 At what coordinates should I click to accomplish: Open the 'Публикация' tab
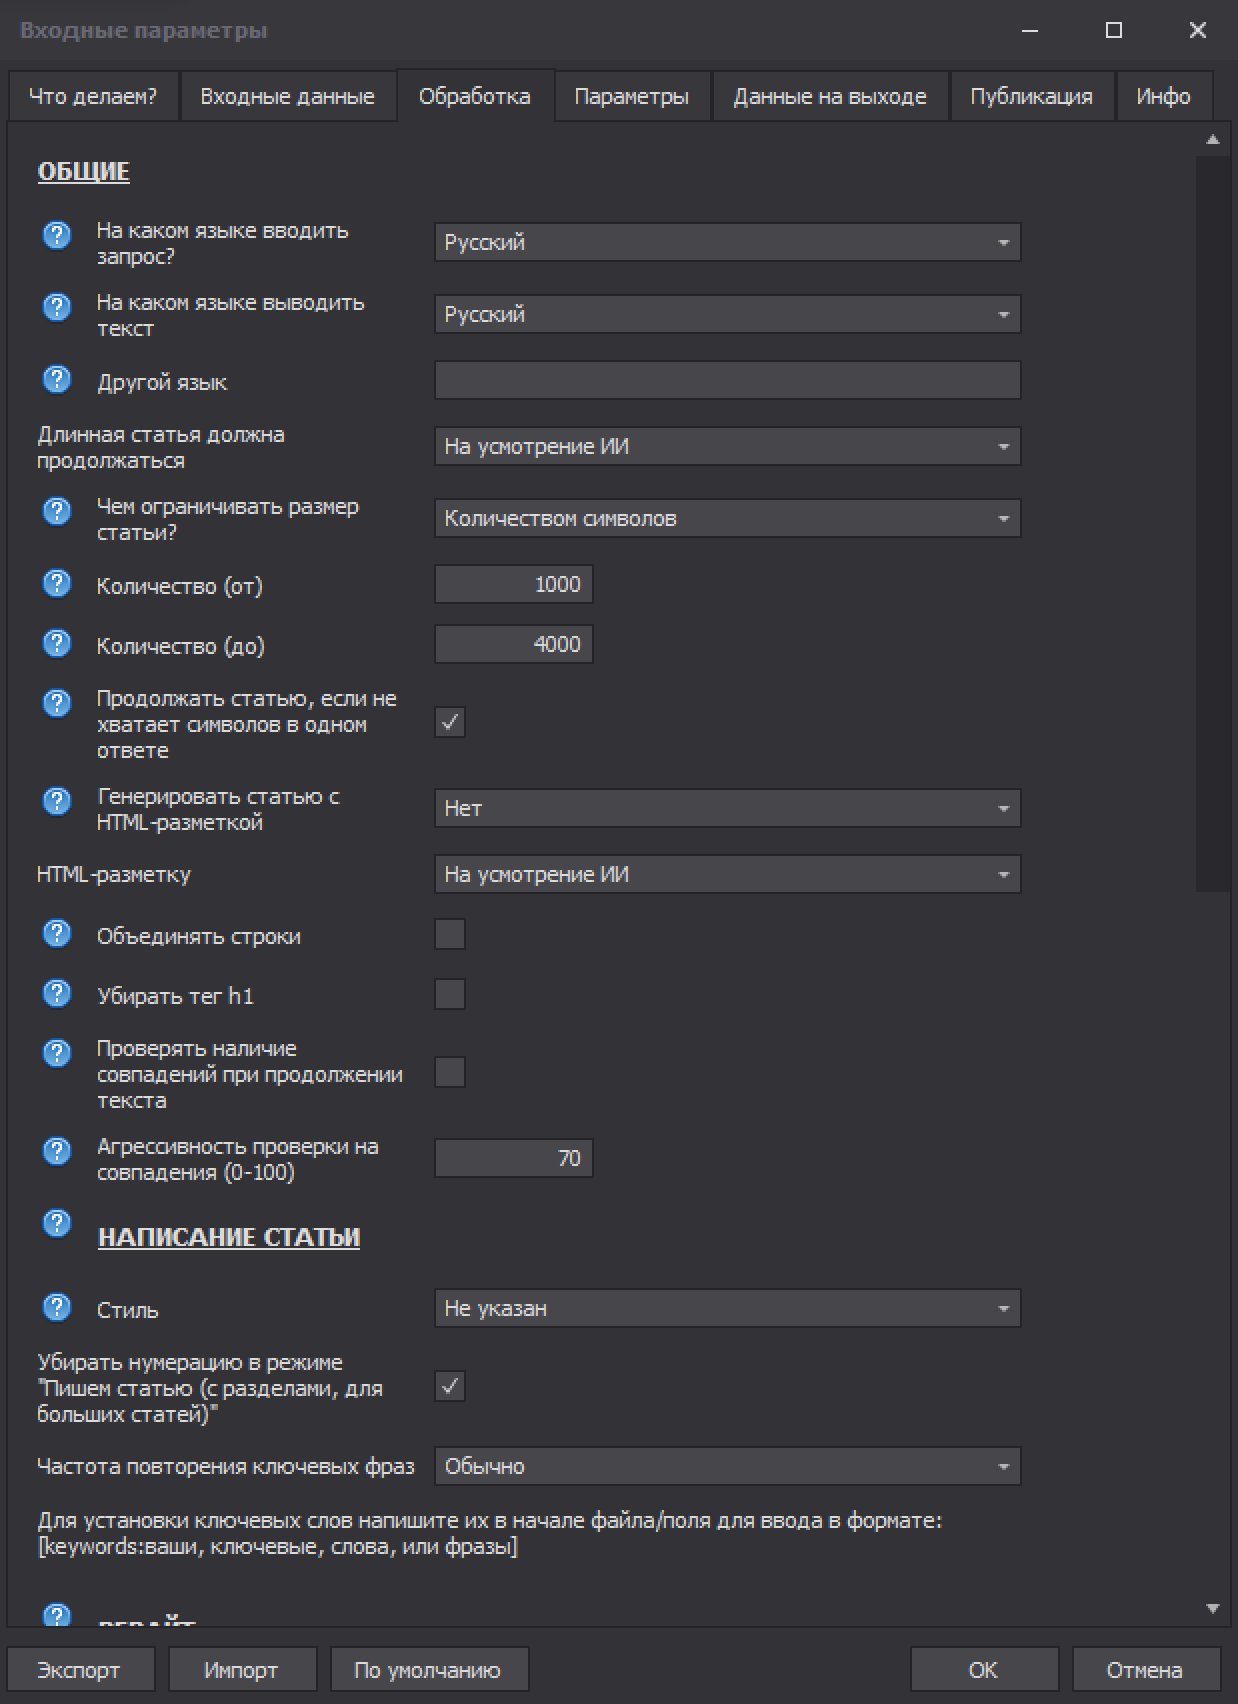[1031, 97]
